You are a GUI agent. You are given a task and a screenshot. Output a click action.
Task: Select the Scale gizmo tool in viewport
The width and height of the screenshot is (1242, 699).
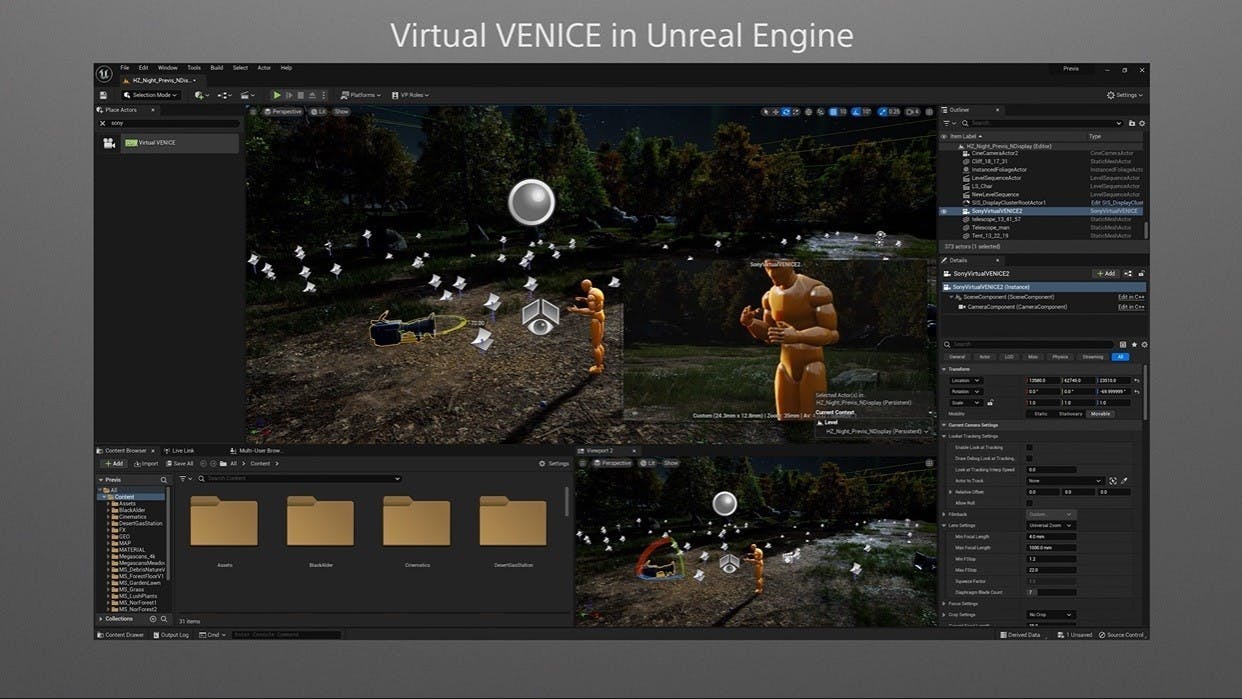(x=796, y=112)
